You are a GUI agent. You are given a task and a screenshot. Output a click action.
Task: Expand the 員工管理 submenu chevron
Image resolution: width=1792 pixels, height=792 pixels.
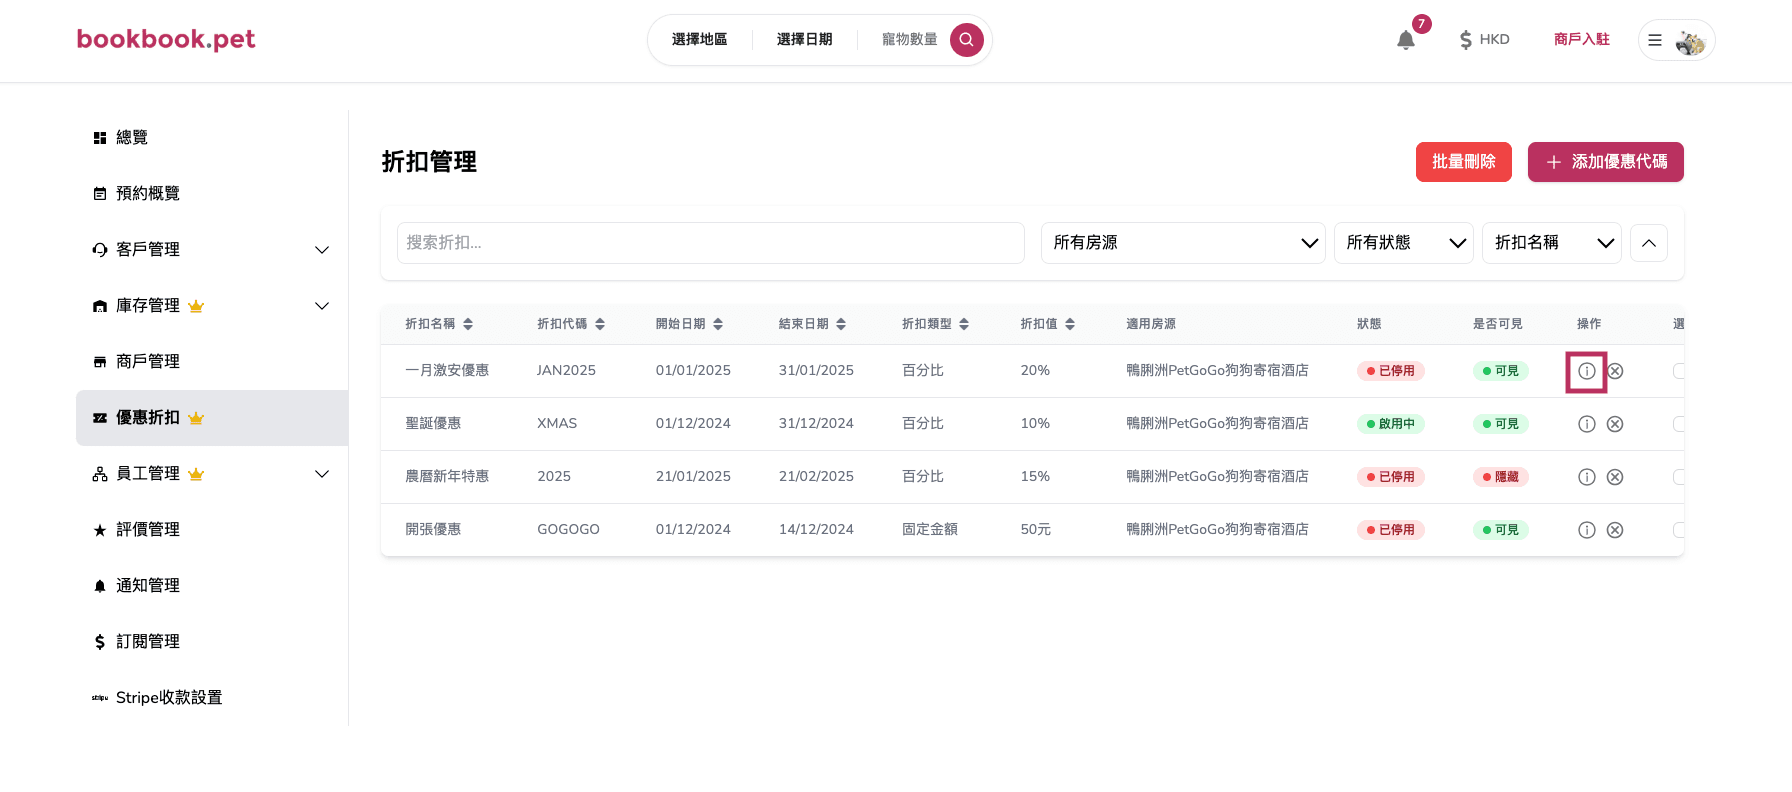point(322,474)
